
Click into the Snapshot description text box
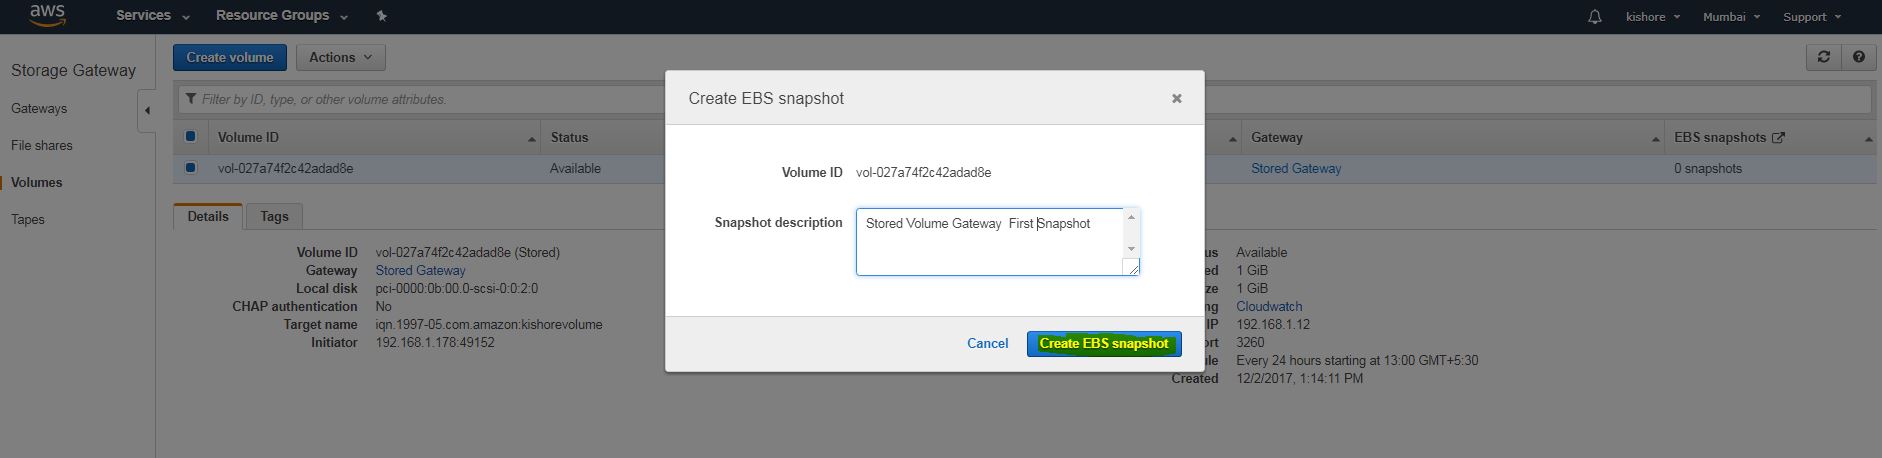click(990, 245)
